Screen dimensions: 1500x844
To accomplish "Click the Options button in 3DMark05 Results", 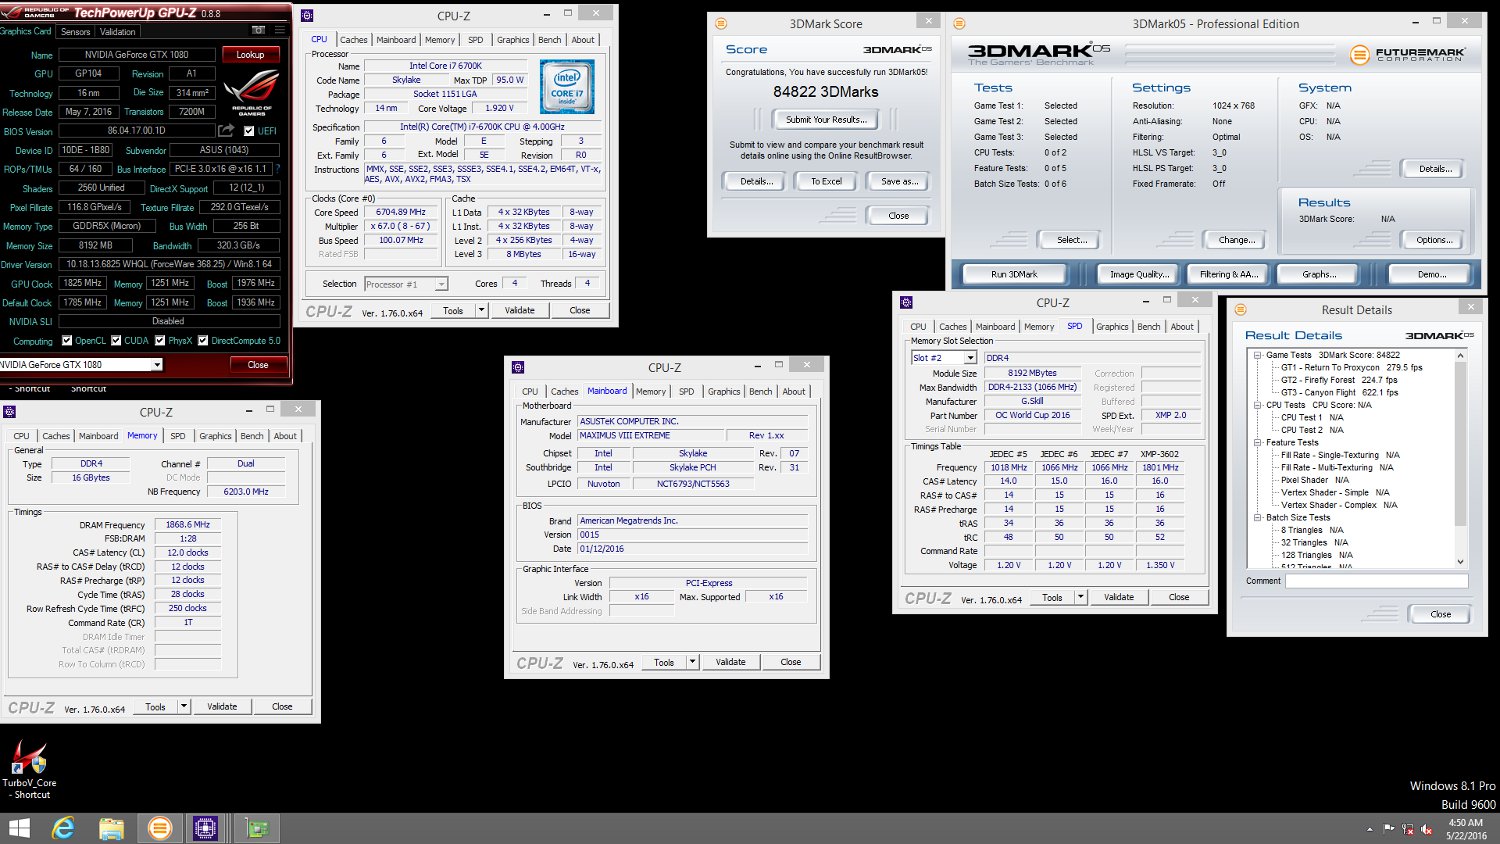I will 1434,240.
